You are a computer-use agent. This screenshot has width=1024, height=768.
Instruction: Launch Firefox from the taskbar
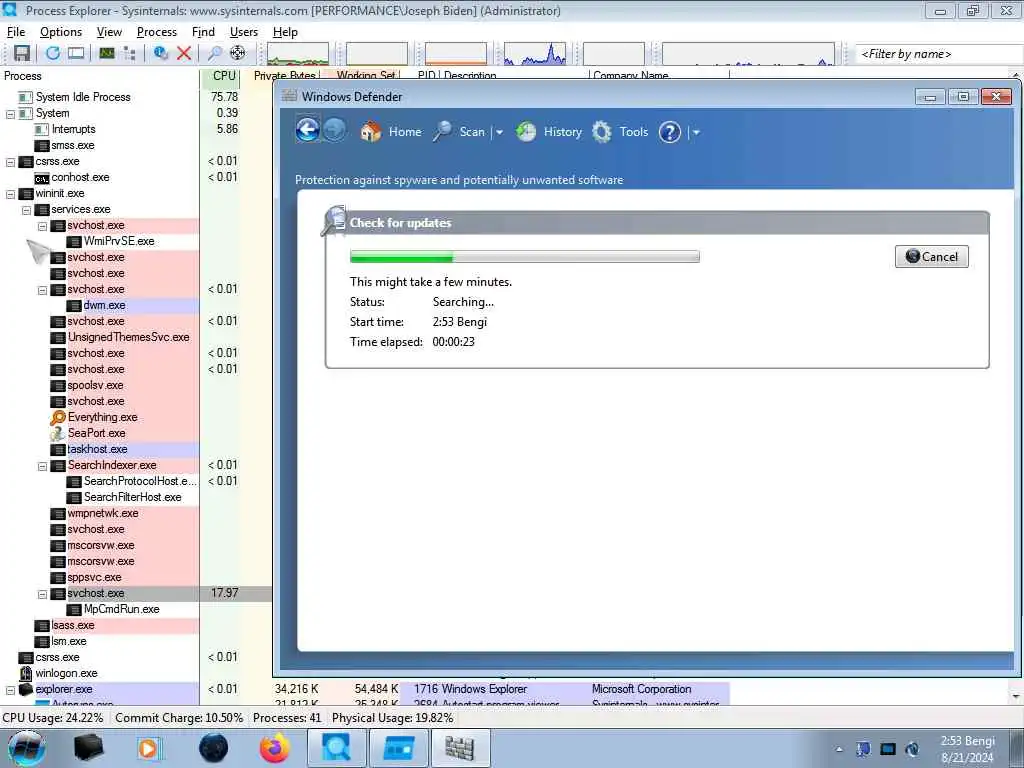tap(275, 748)
